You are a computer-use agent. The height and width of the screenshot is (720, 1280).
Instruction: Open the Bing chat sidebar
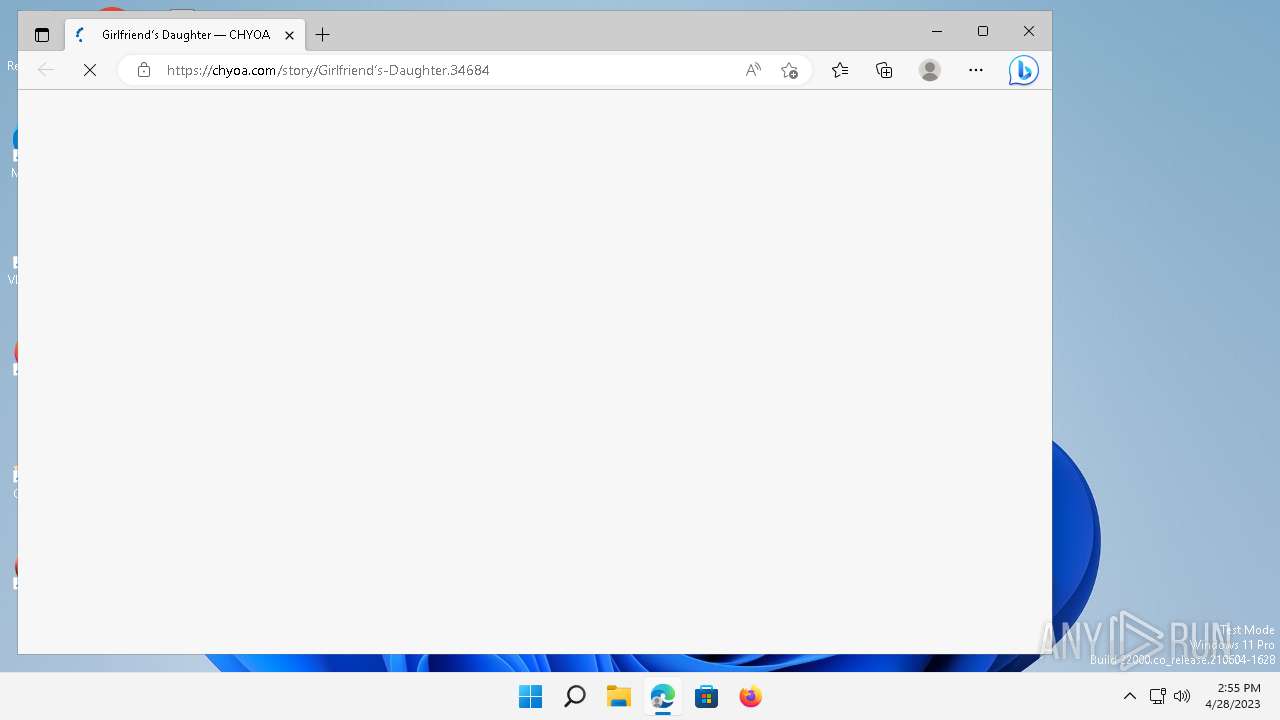(1023, 70)
